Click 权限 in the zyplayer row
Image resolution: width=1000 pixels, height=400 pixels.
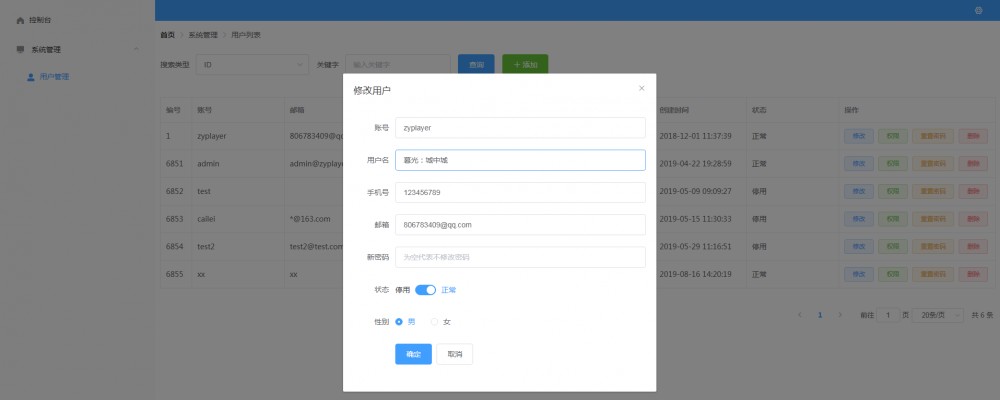(893, 136)
